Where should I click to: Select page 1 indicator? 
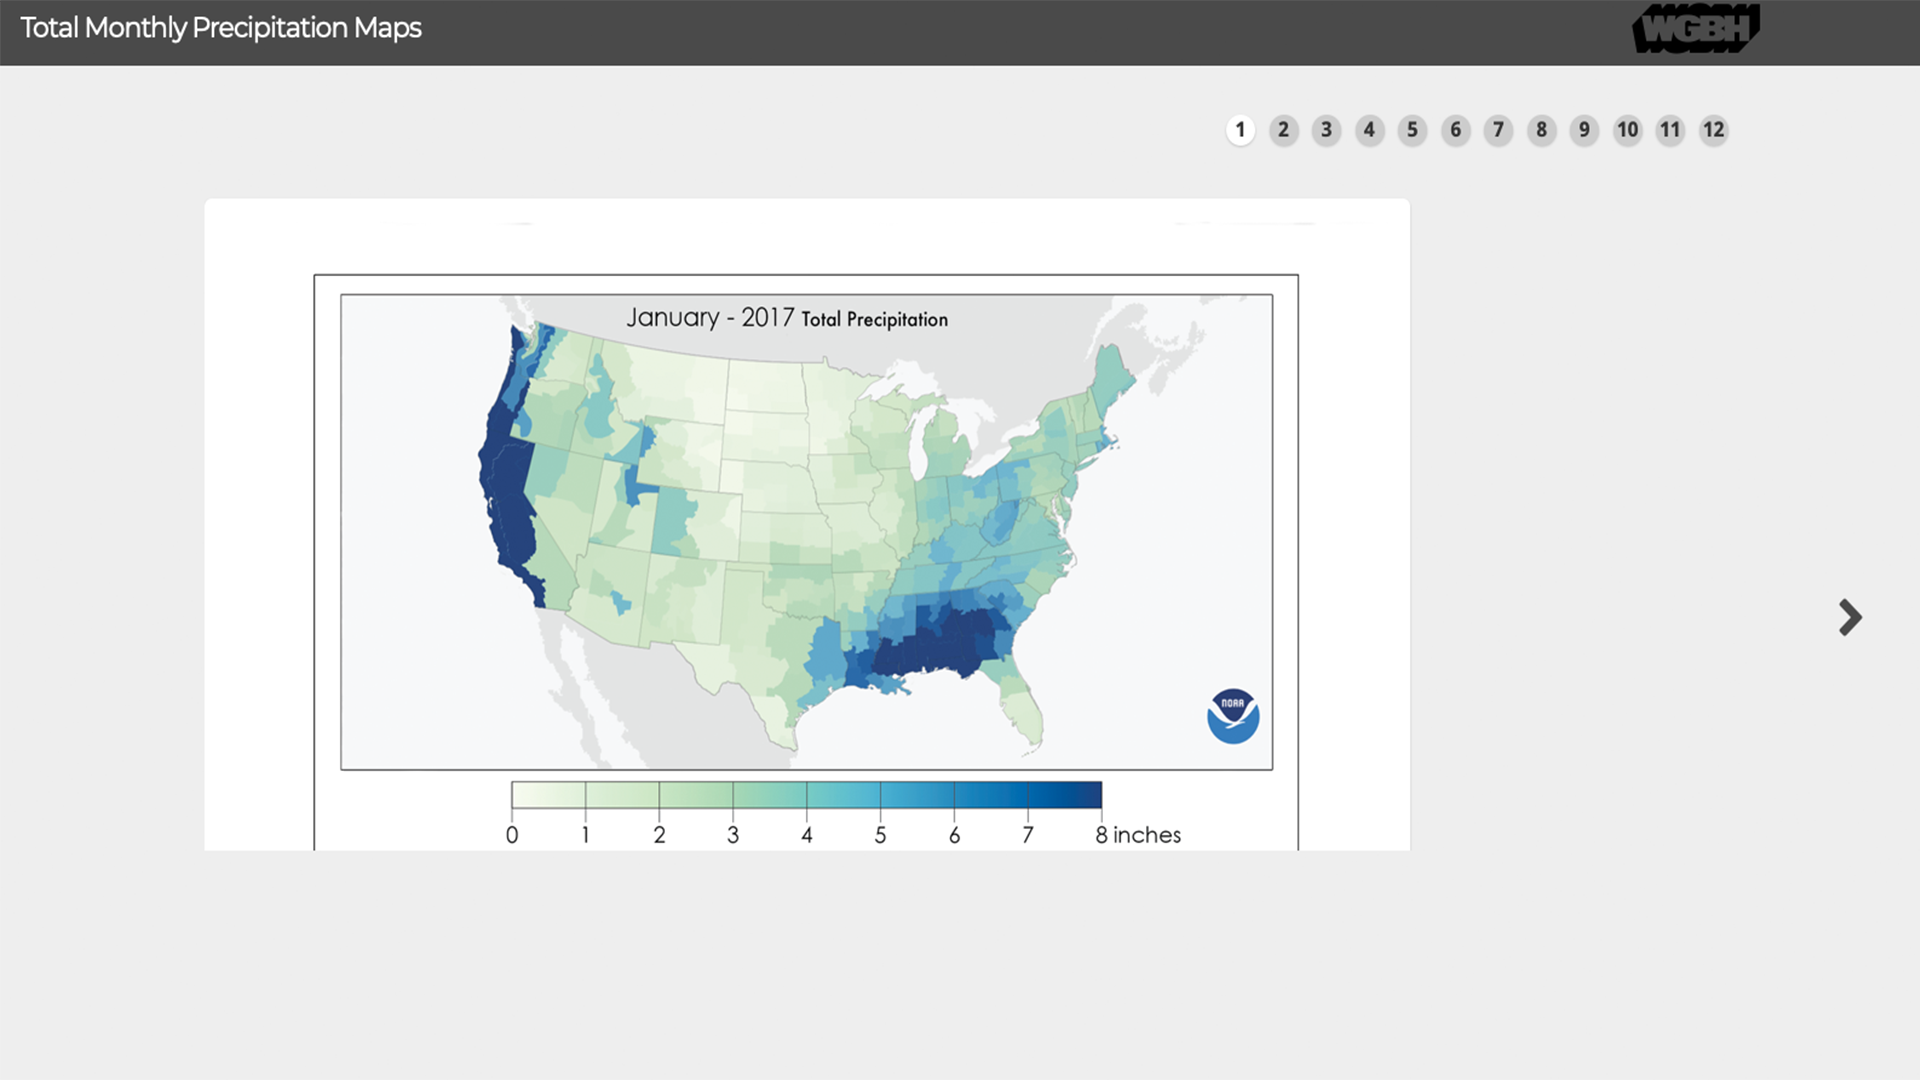click(1240, 130)
